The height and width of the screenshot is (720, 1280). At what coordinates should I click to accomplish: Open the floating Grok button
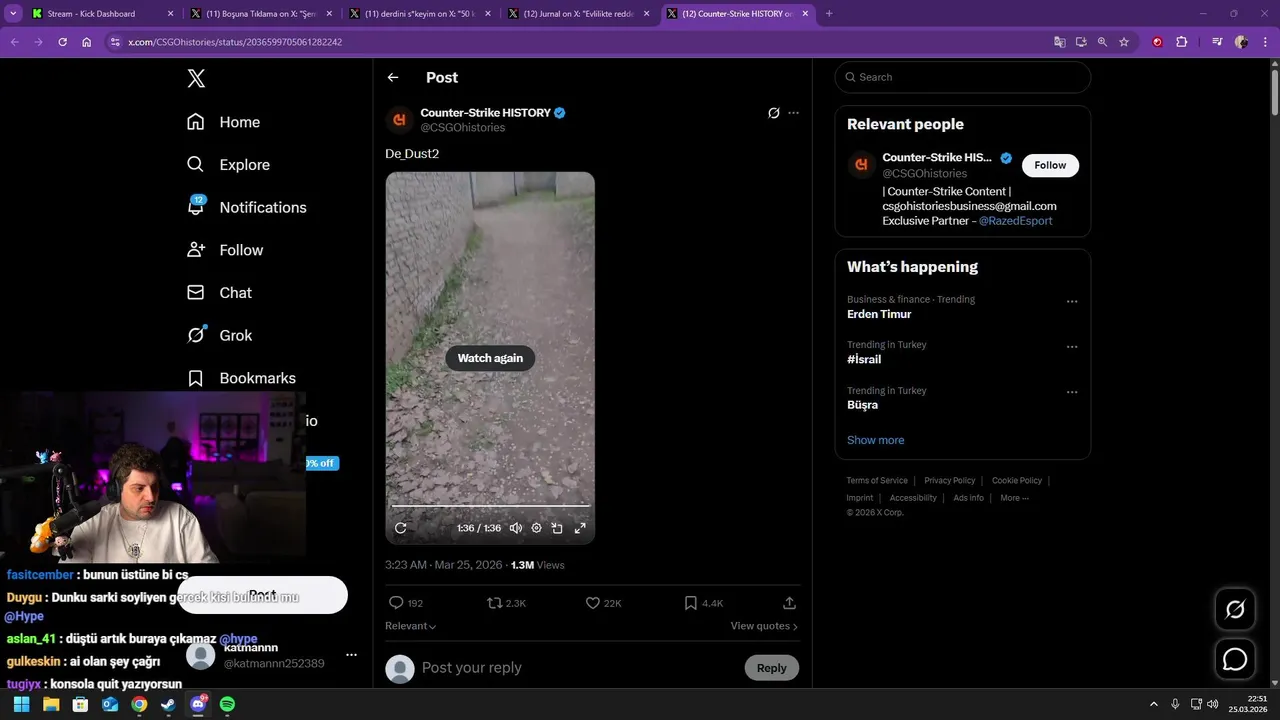pos(1235,609)
